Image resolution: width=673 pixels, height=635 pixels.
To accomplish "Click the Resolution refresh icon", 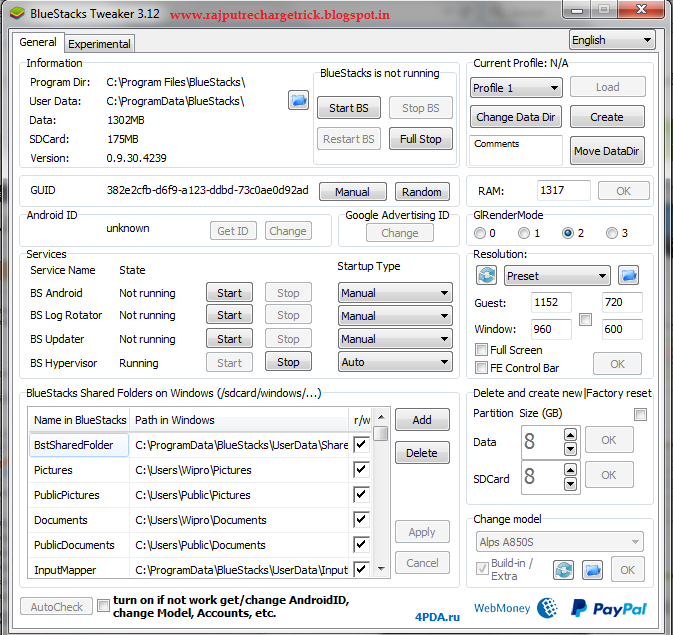I will pyautogui.click(x=486, y=275).
